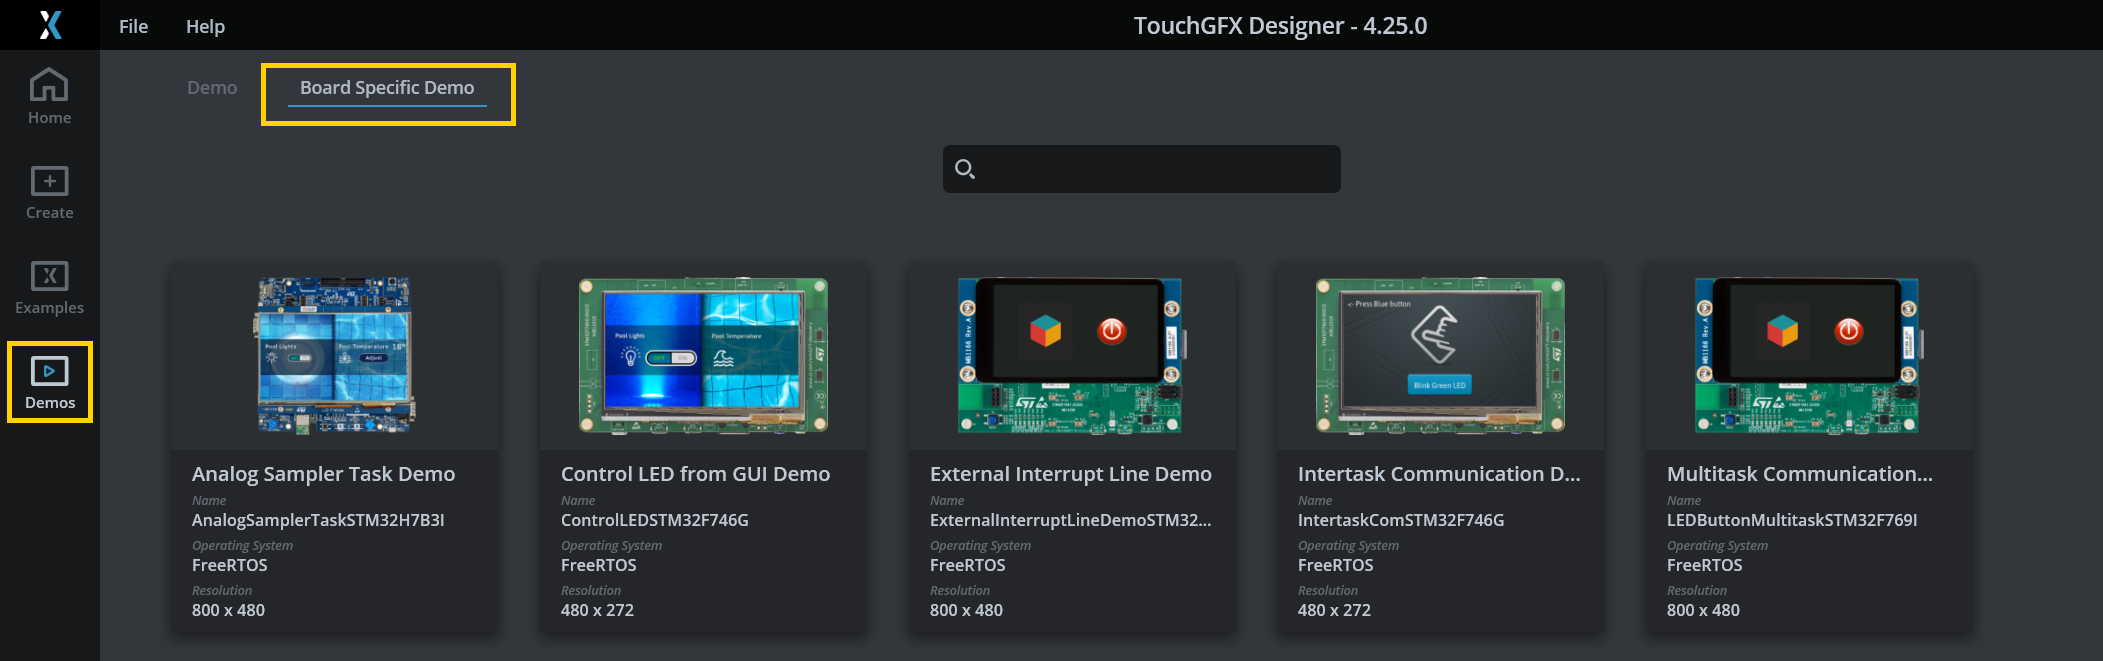This screenshot has height=661, width=2103.
Task: Click the Analog Sampler Task Demo title
Action: coord(323,474)
